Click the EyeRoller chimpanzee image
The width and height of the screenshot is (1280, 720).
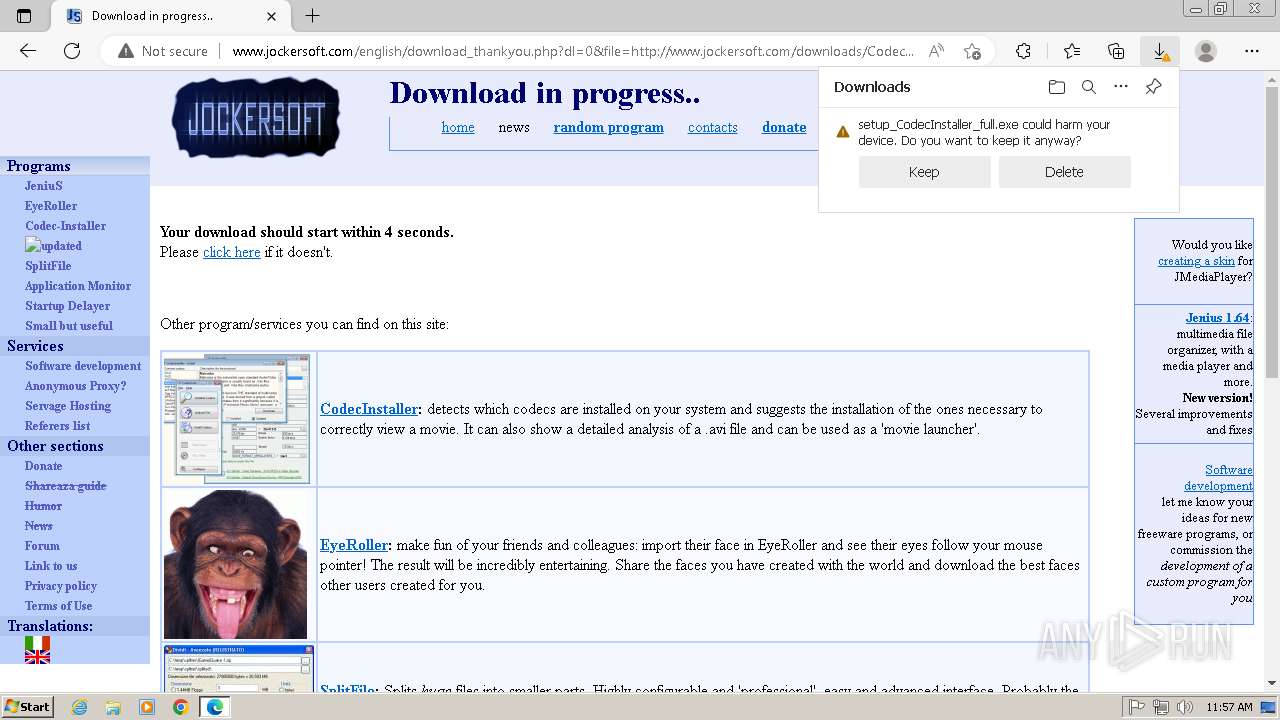236,564
